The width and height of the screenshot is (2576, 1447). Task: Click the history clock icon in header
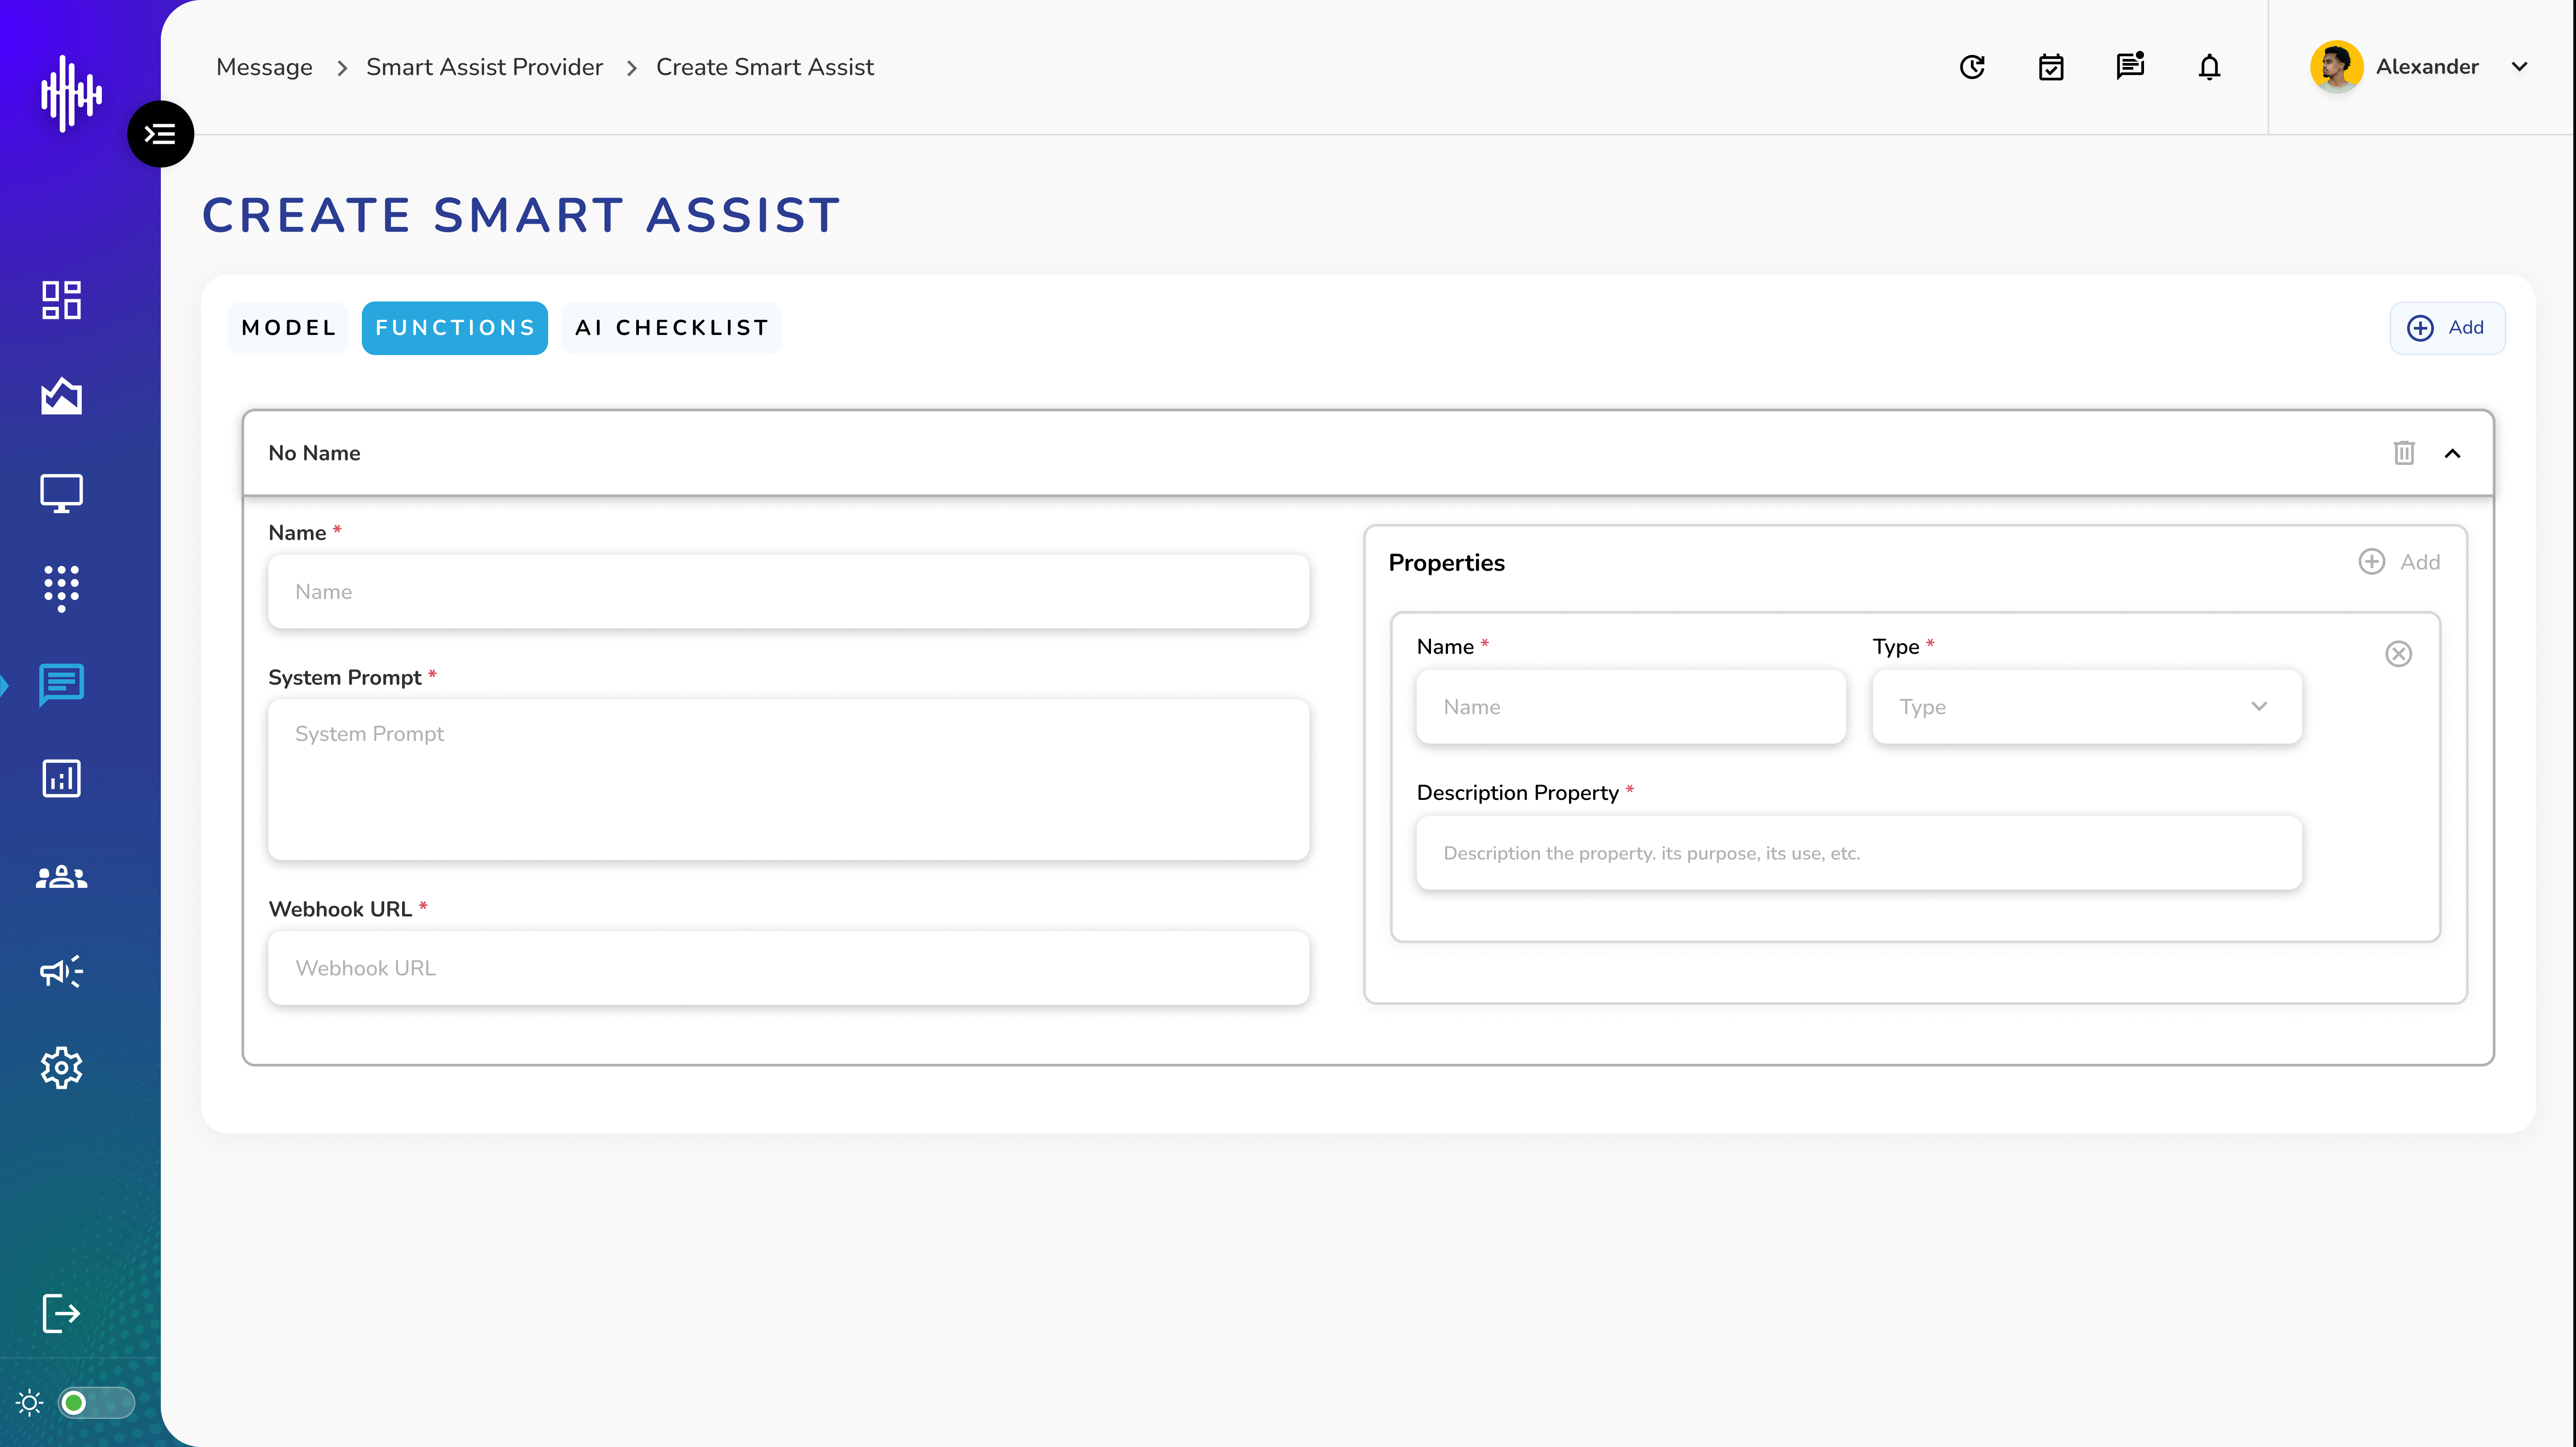(x=1972, y=67)
